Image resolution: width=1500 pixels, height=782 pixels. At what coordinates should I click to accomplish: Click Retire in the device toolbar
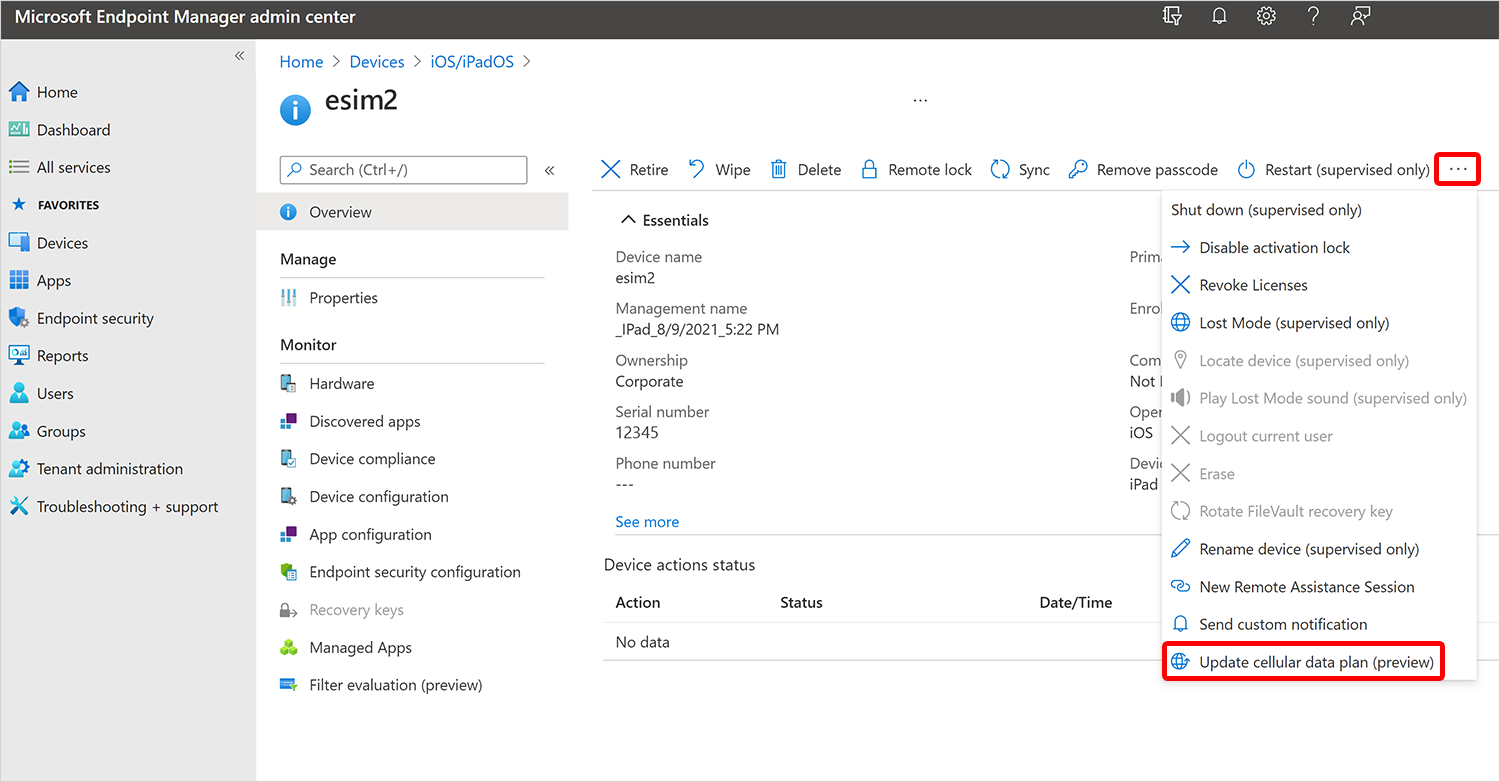click(635, 170)
